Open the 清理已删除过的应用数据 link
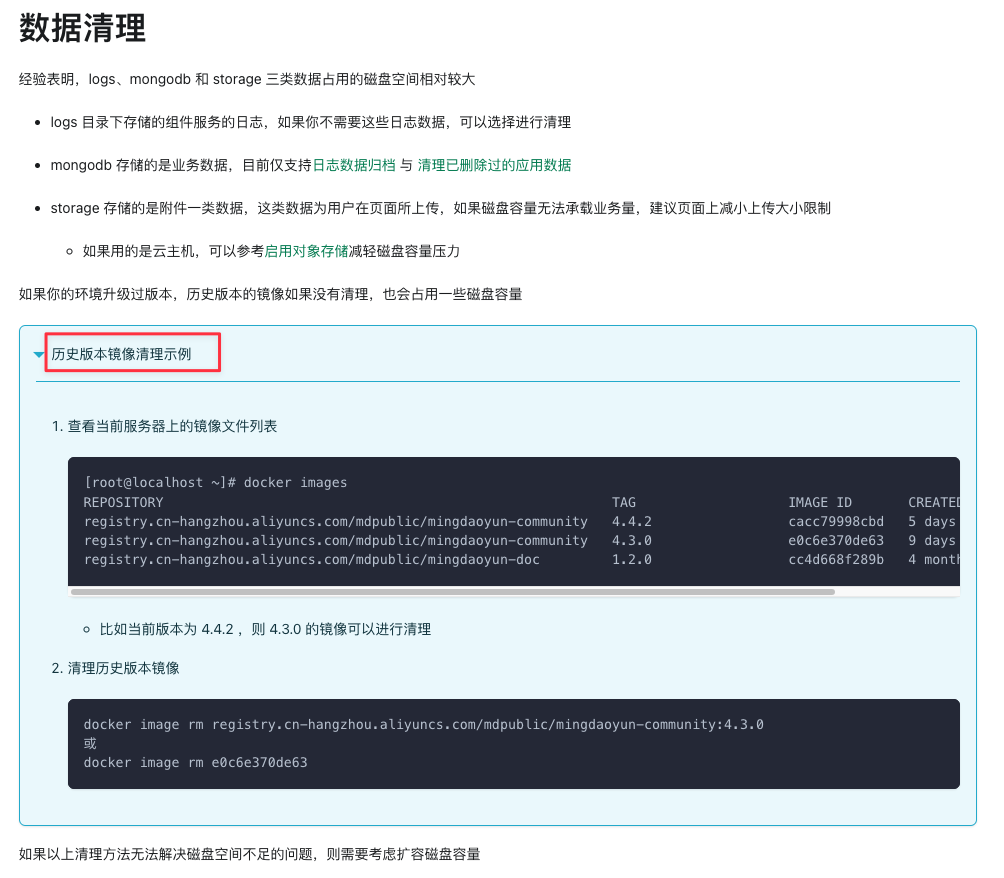 [494, 165]
